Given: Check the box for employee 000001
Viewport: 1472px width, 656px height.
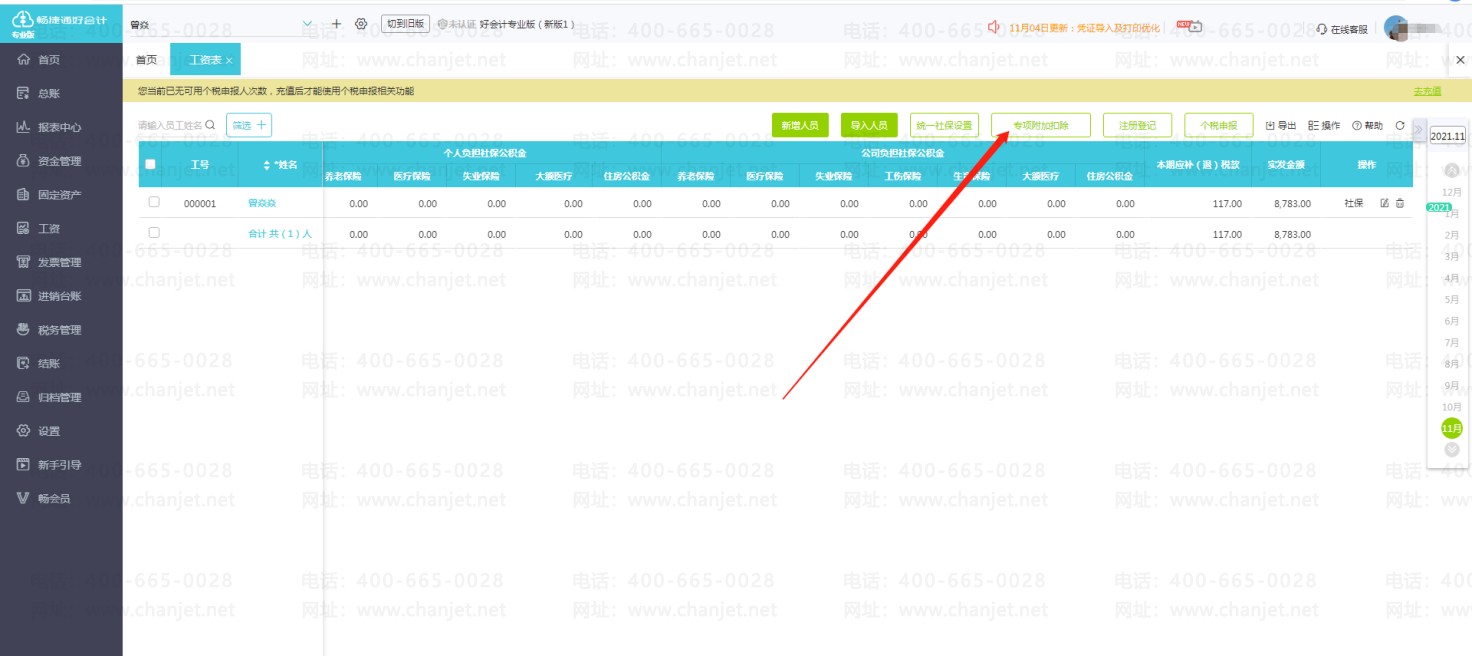Looking at the screenshot, I should [x=154, y=202].
